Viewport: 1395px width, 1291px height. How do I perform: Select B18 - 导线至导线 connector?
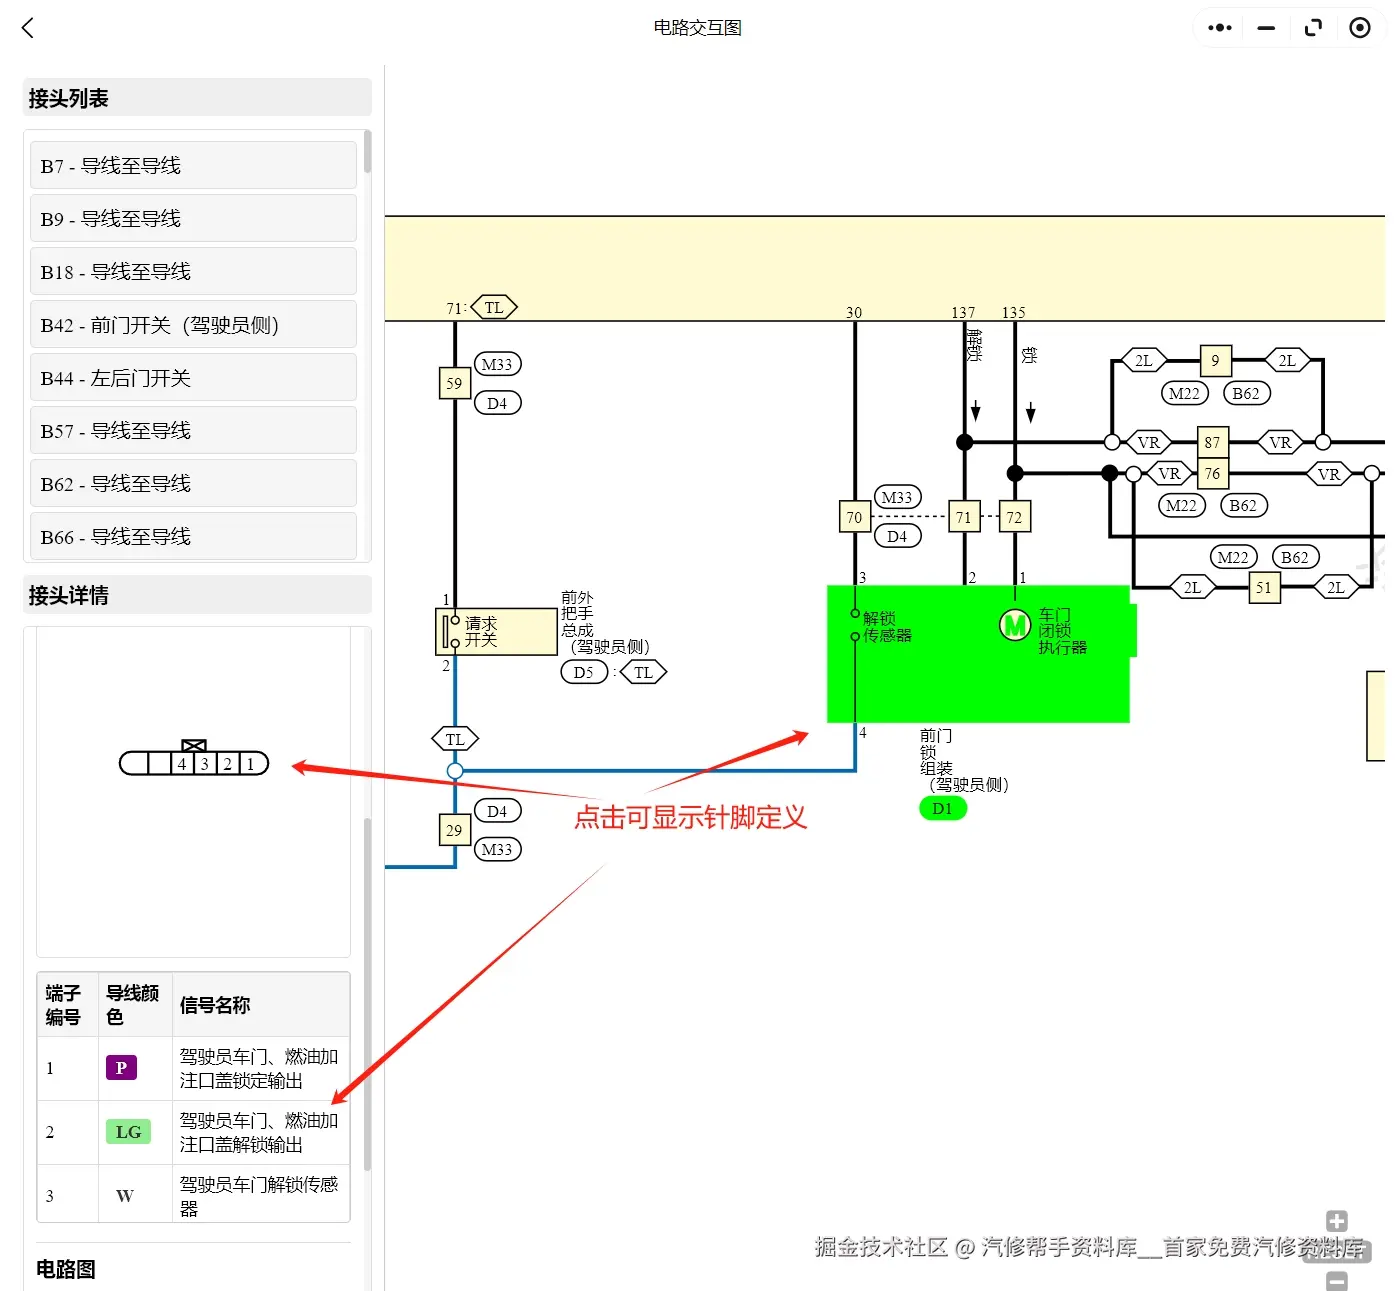coord(193,271)
